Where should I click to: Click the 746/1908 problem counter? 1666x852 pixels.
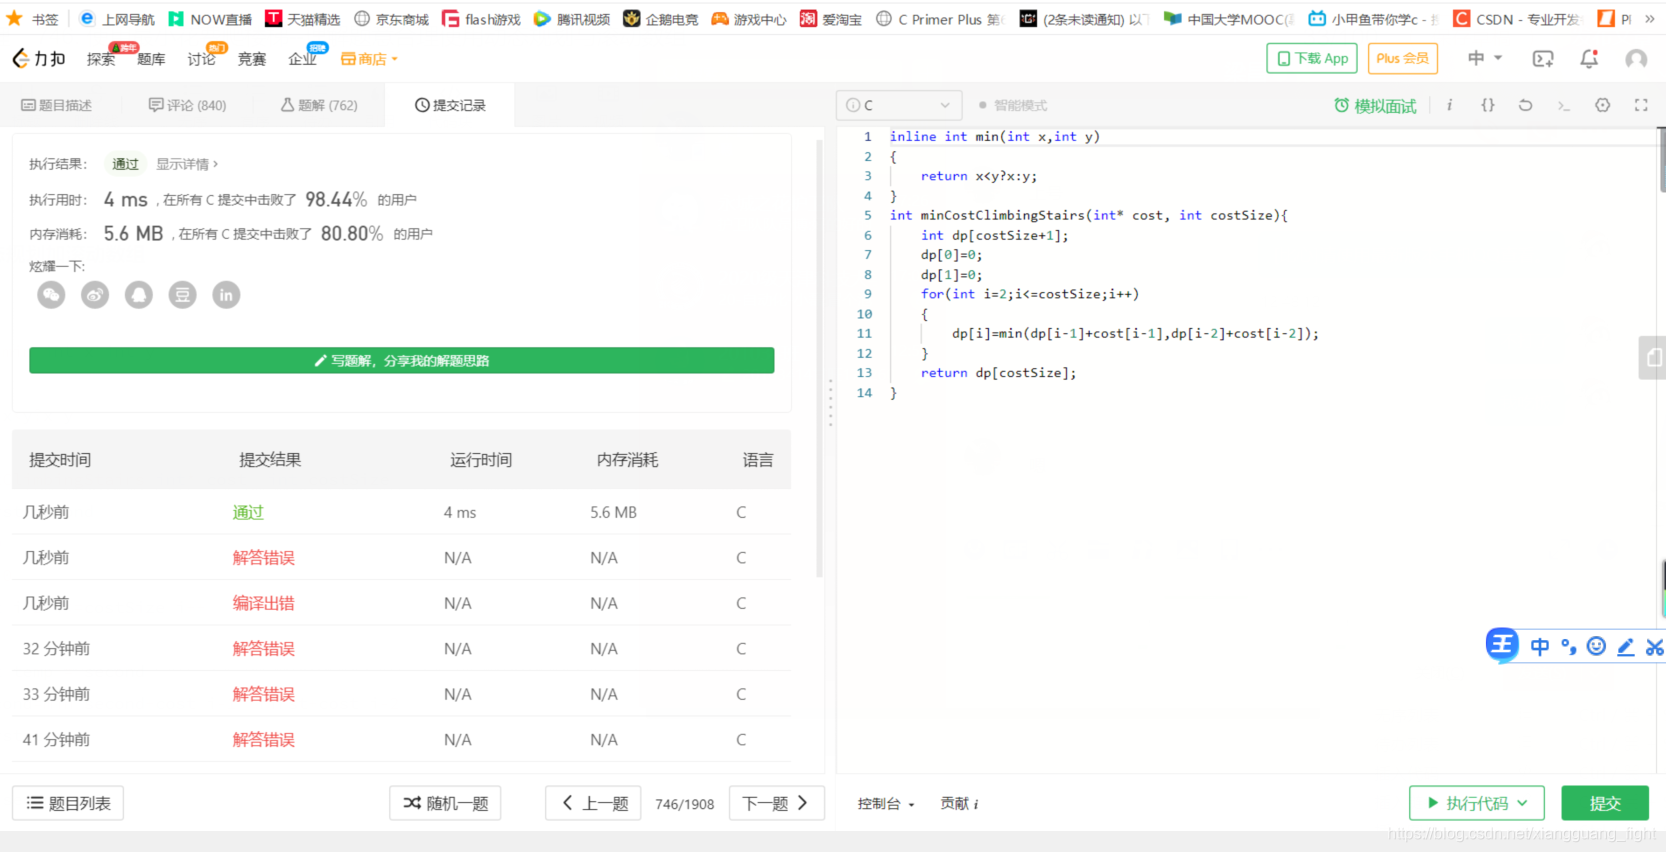(685, 804)
